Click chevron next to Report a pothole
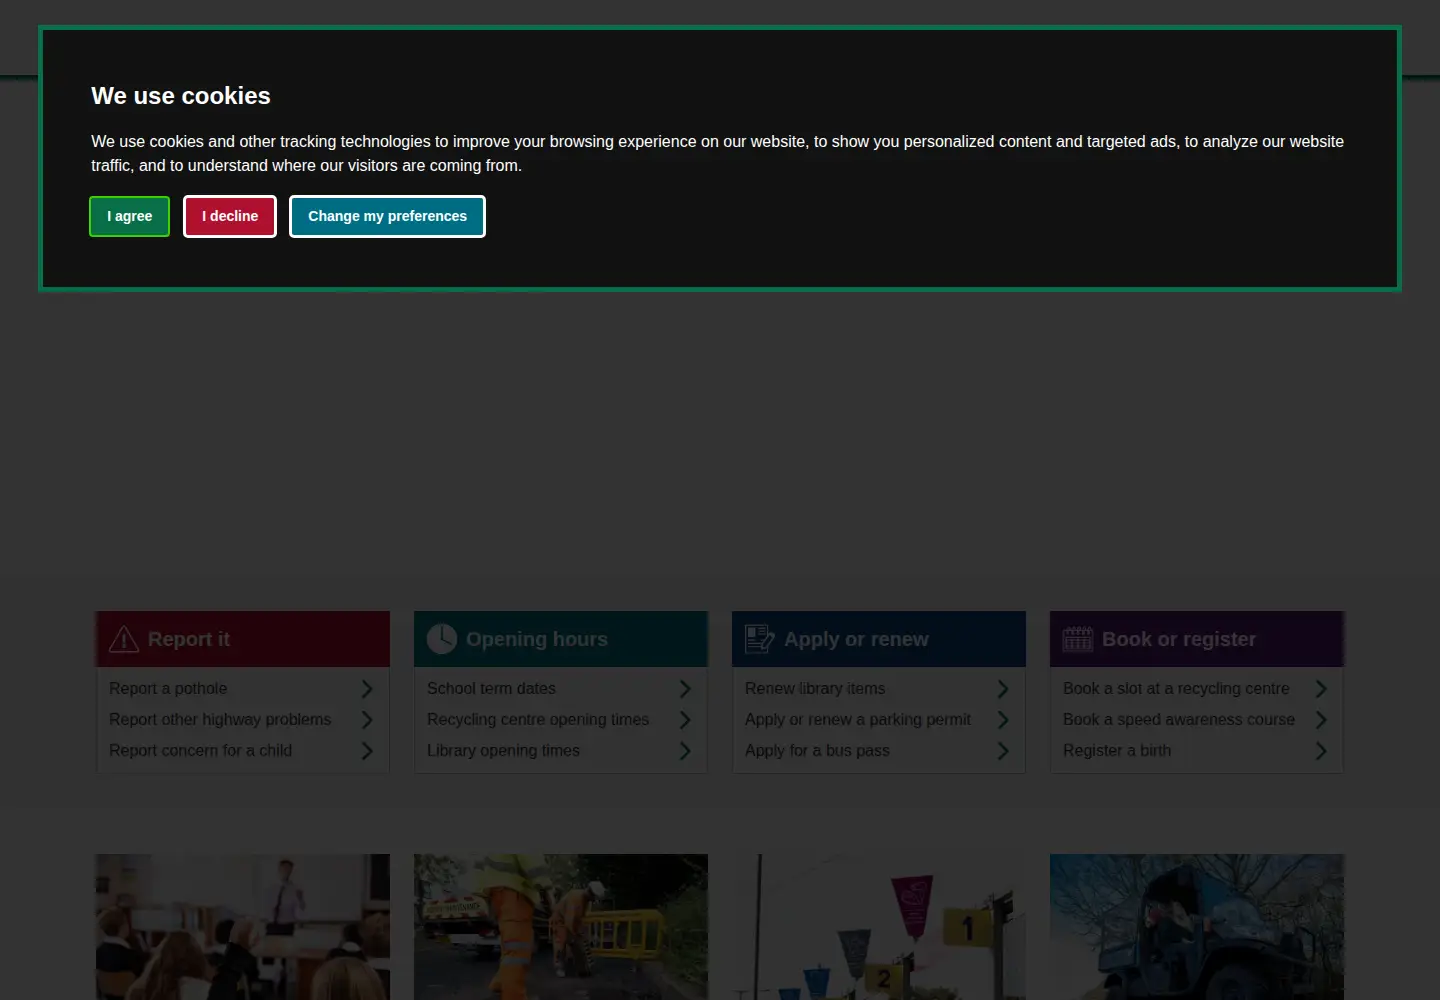The image size is (1440, 1000). point(367,689)
